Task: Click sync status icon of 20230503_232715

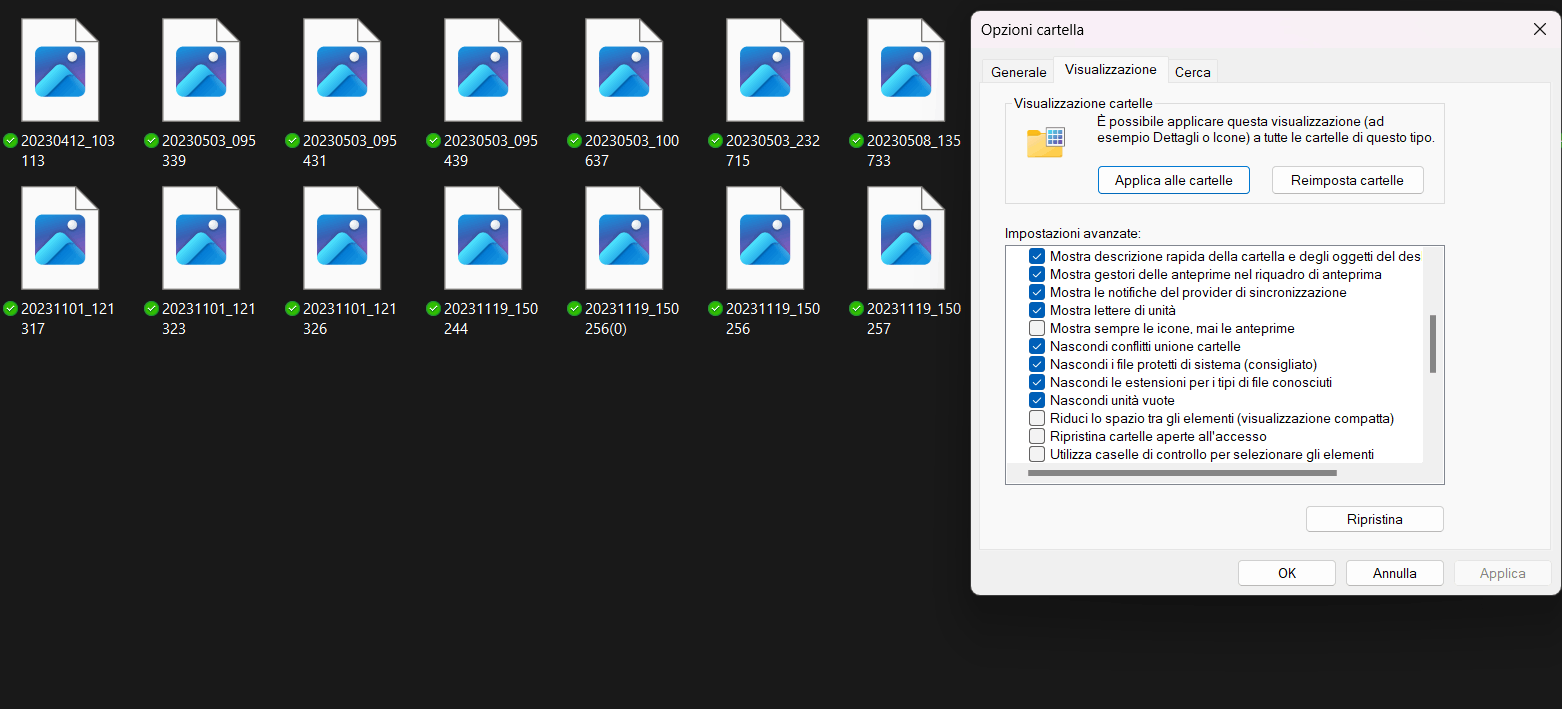Action: (x=716, y=141)
